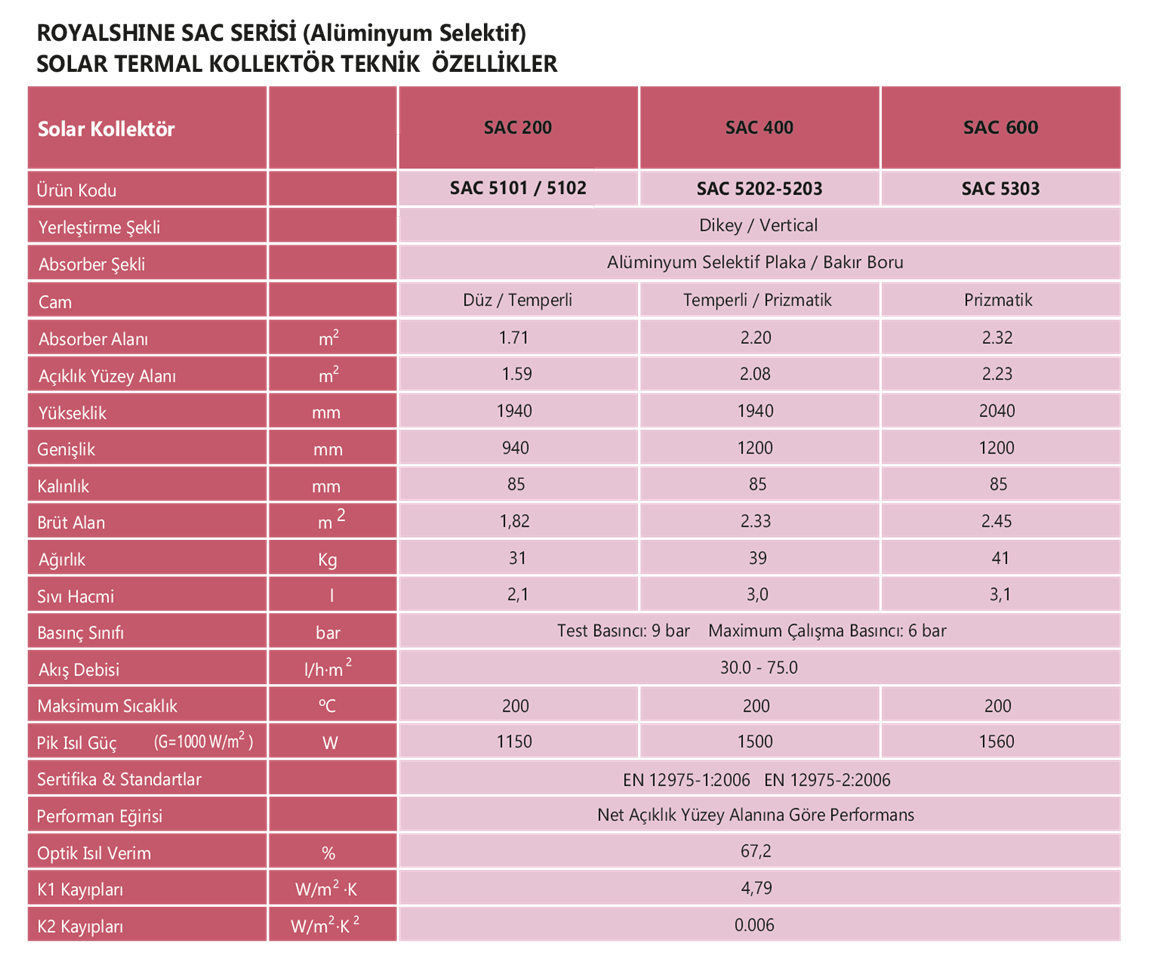Select the 'SAC 400' column header
The width and height of the screenshot is (1170, 958).
(759, 128)
